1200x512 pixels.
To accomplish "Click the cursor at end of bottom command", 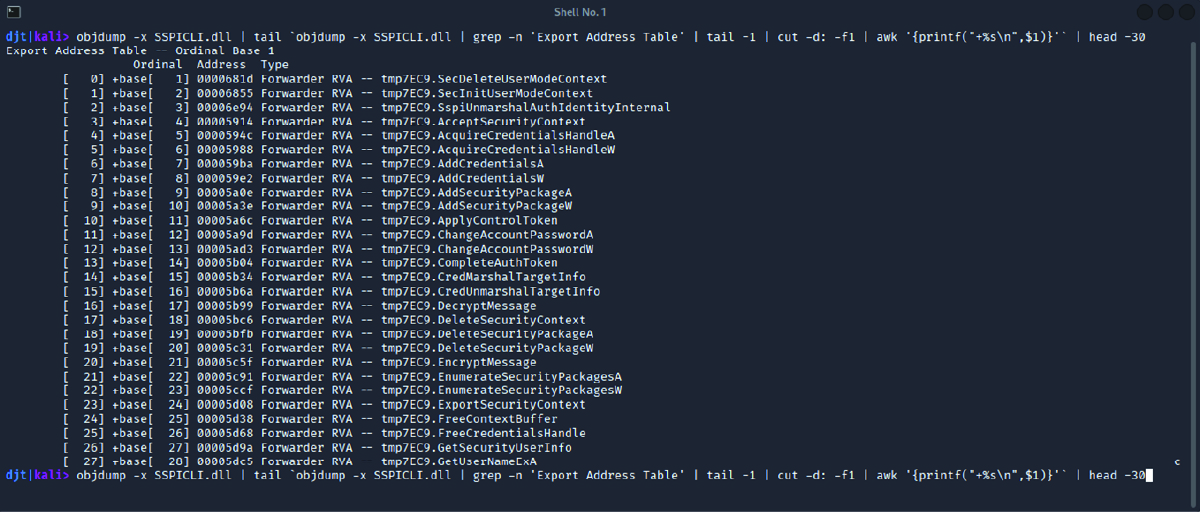I will click(x=1149, y=475).
